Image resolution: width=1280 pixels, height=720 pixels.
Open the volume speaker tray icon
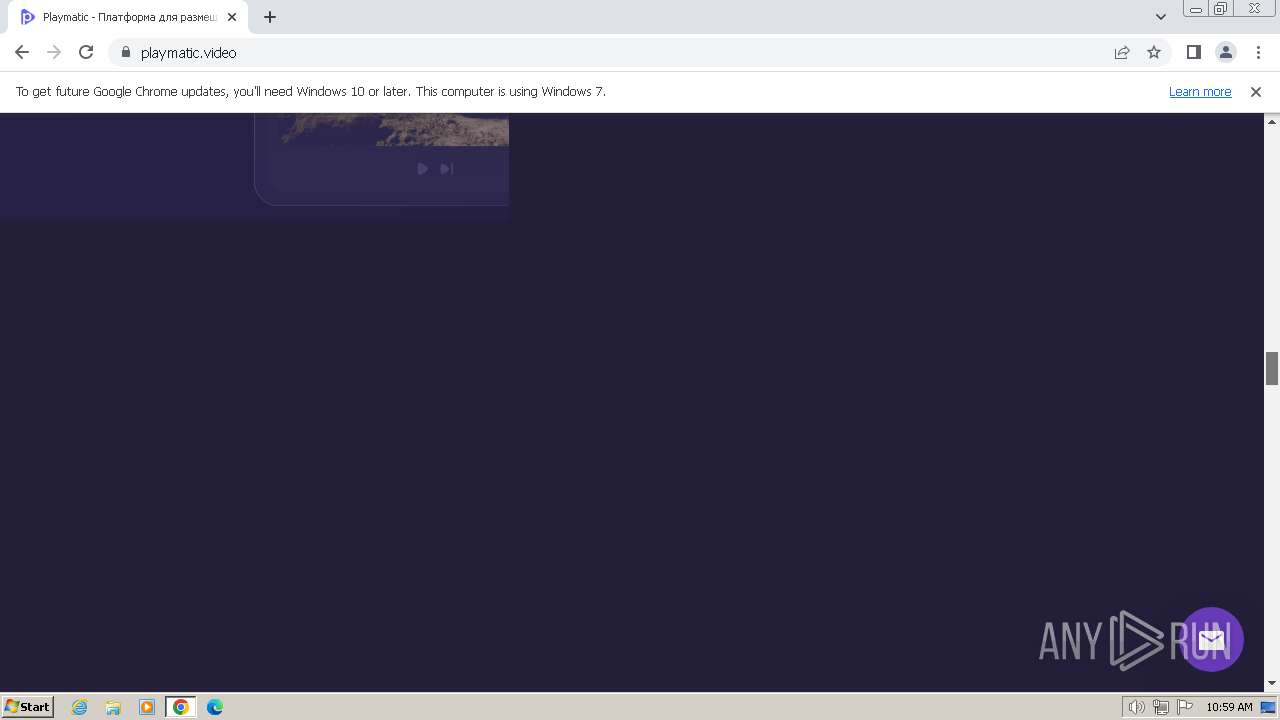(x=1136, y=707)
